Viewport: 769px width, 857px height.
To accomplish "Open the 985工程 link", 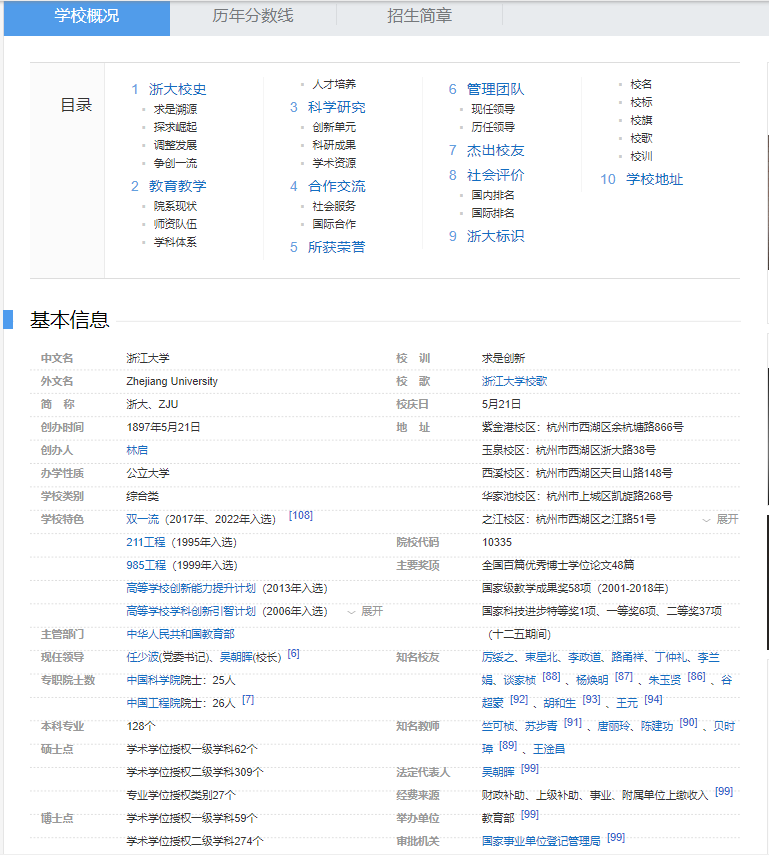I will pyautogui.click(x=146, y=565).
